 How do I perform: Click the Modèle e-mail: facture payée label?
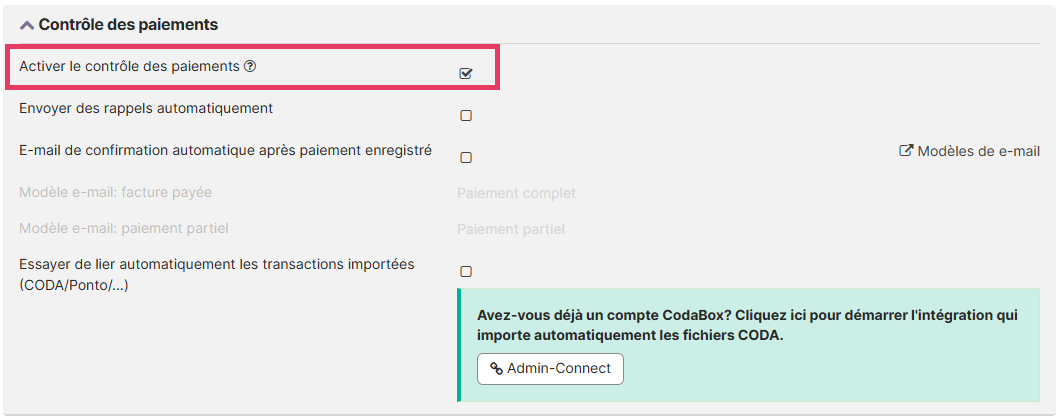115,192
